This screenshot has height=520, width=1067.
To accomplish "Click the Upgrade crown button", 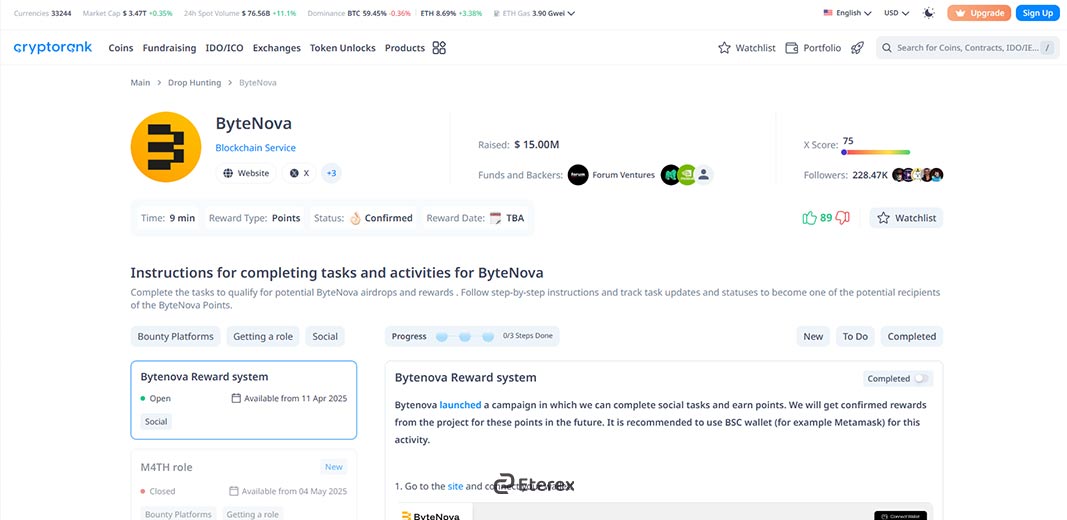I will pyautogui.click(x=979, y=13).
